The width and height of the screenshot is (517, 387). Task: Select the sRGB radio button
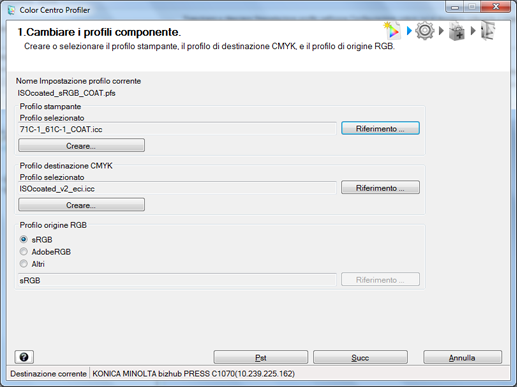pos(23,239)
